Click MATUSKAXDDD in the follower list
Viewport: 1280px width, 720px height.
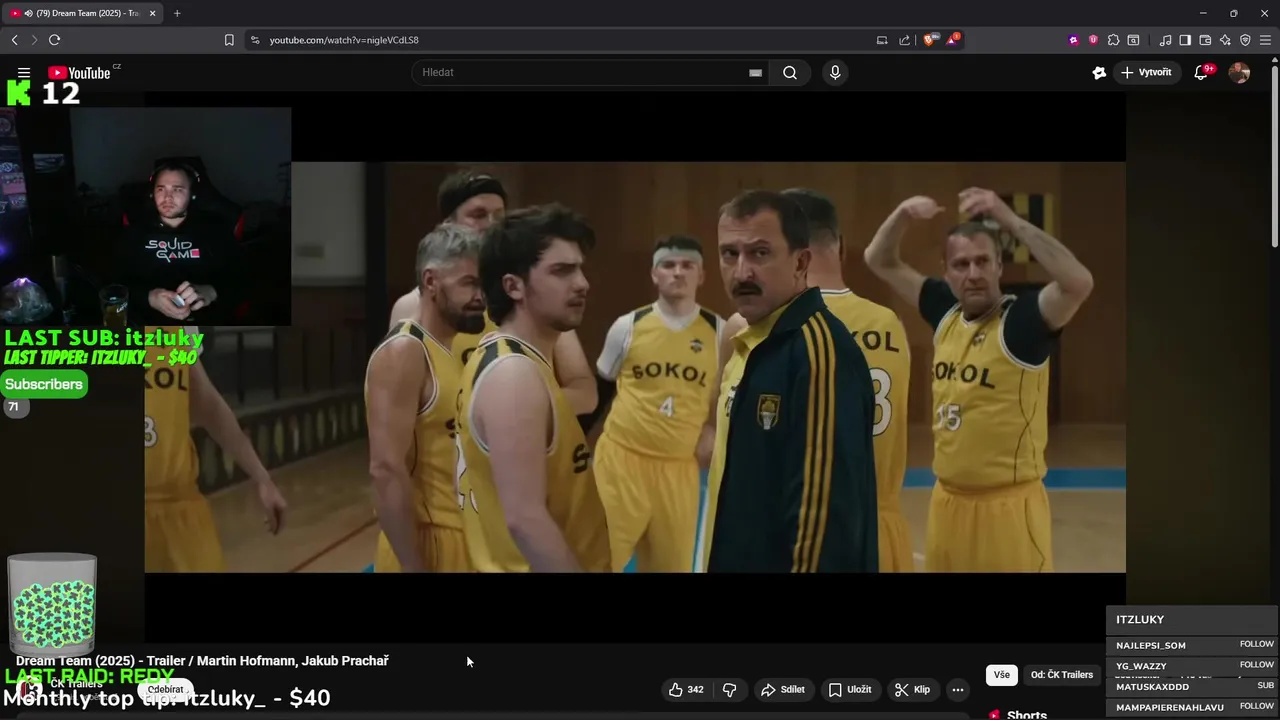point(1152,687)
